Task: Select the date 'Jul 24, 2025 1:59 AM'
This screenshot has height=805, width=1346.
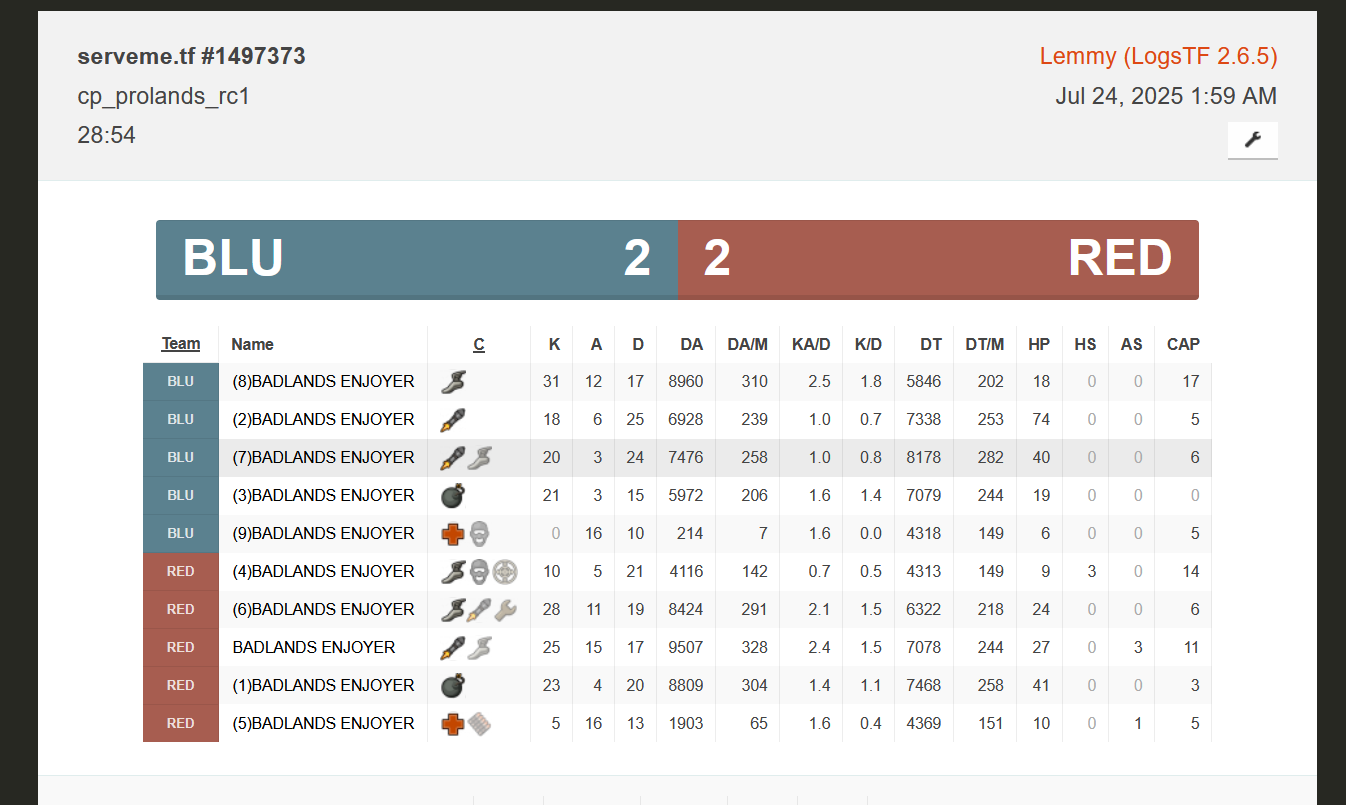Action: (x=1166, y=97)
